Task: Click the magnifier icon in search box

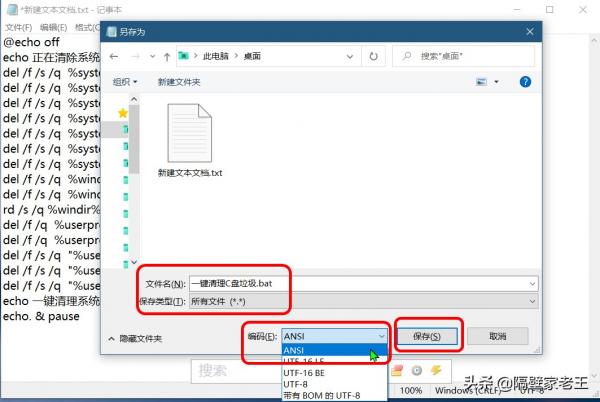Action: 407,56
